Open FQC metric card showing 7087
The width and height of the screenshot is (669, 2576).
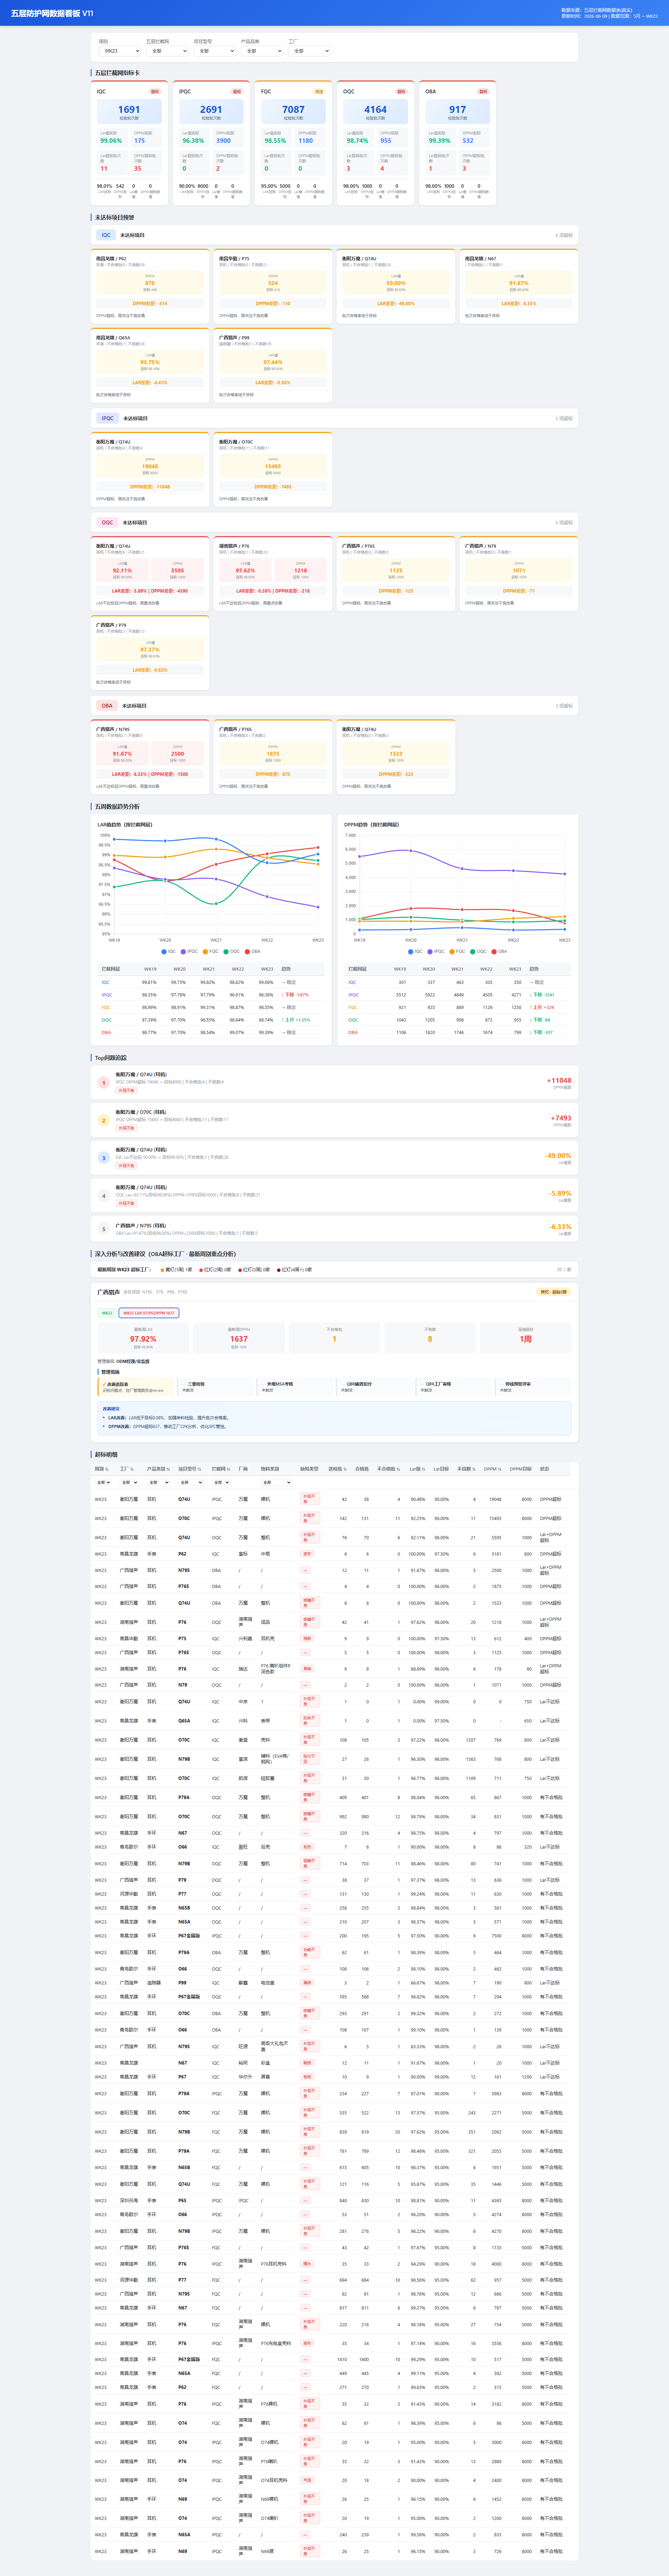[293, 143]
